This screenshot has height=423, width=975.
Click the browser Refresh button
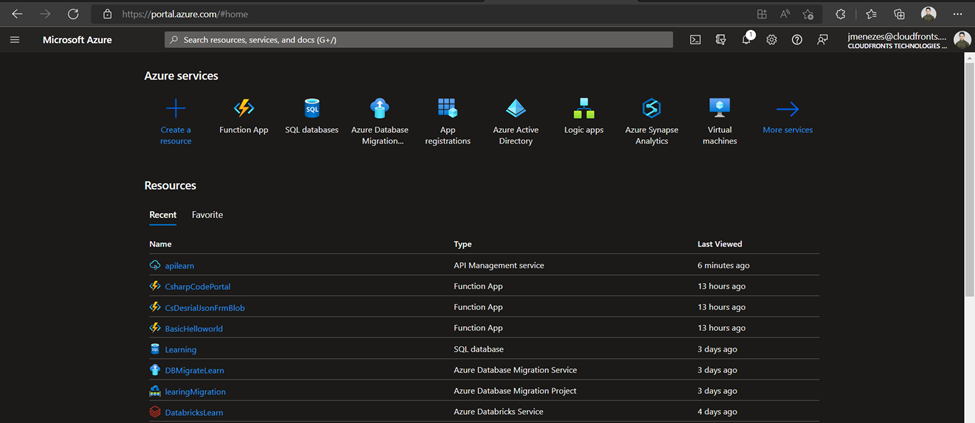point(73,14)
